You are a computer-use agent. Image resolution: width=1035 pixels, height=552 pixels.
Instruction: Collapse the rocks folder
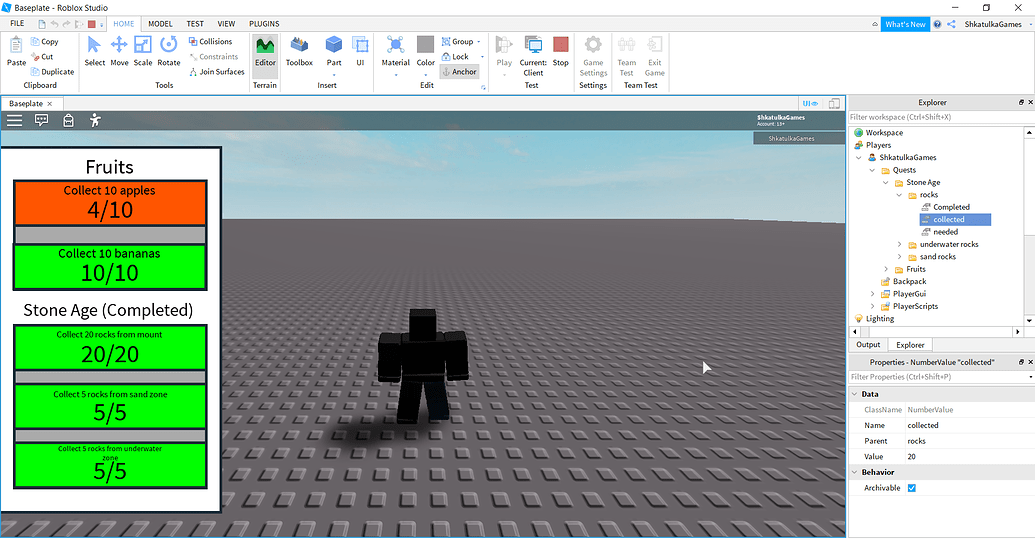pos(899,195)
